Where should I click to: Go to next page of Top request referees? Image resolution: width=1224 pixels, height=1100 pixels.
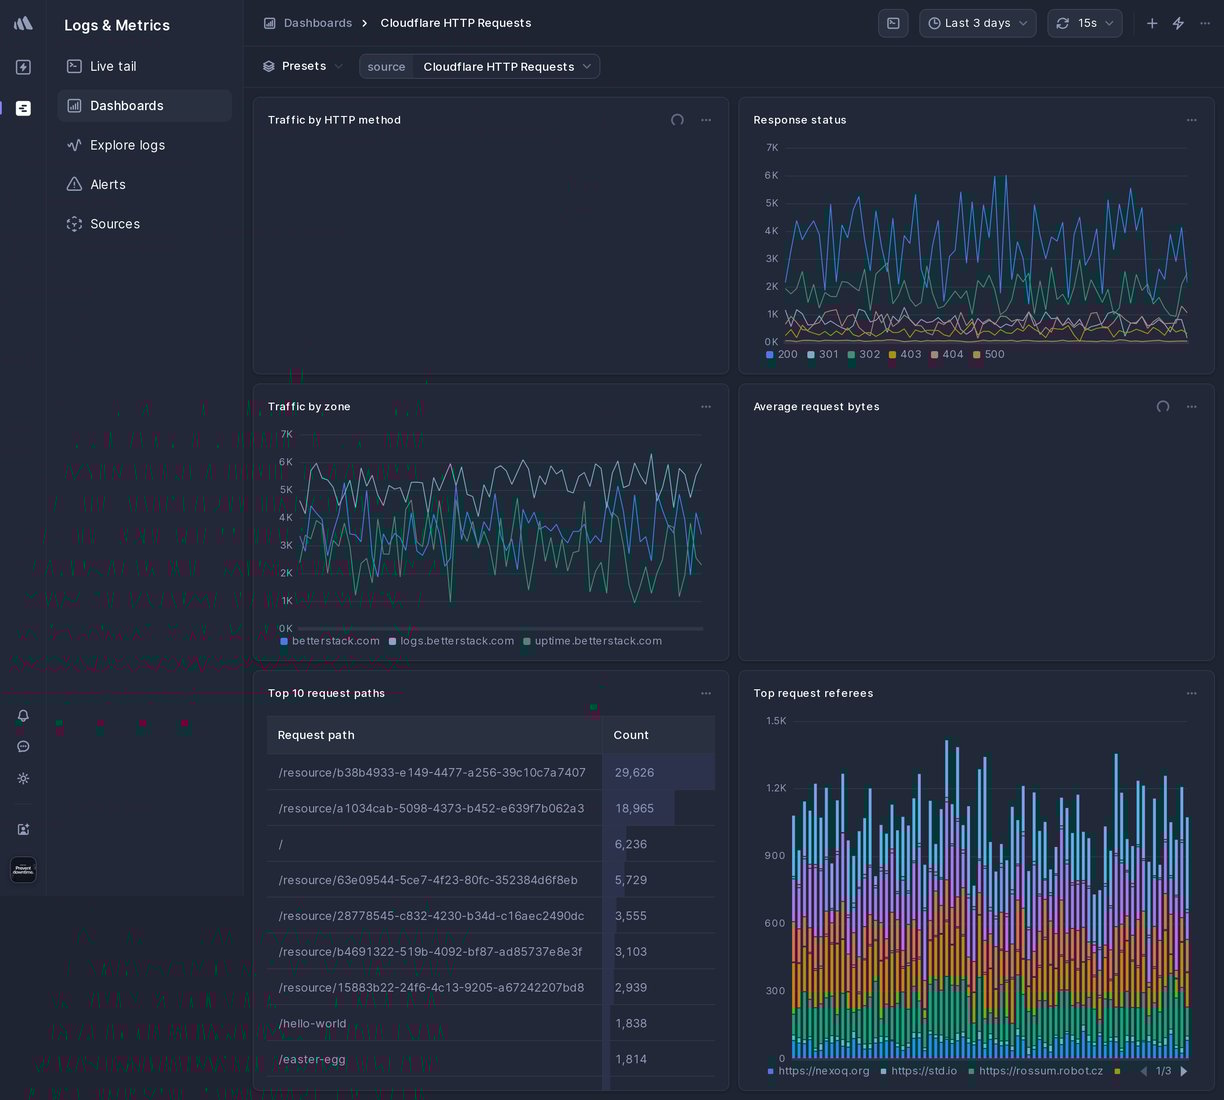(x=1184, y=1071)
